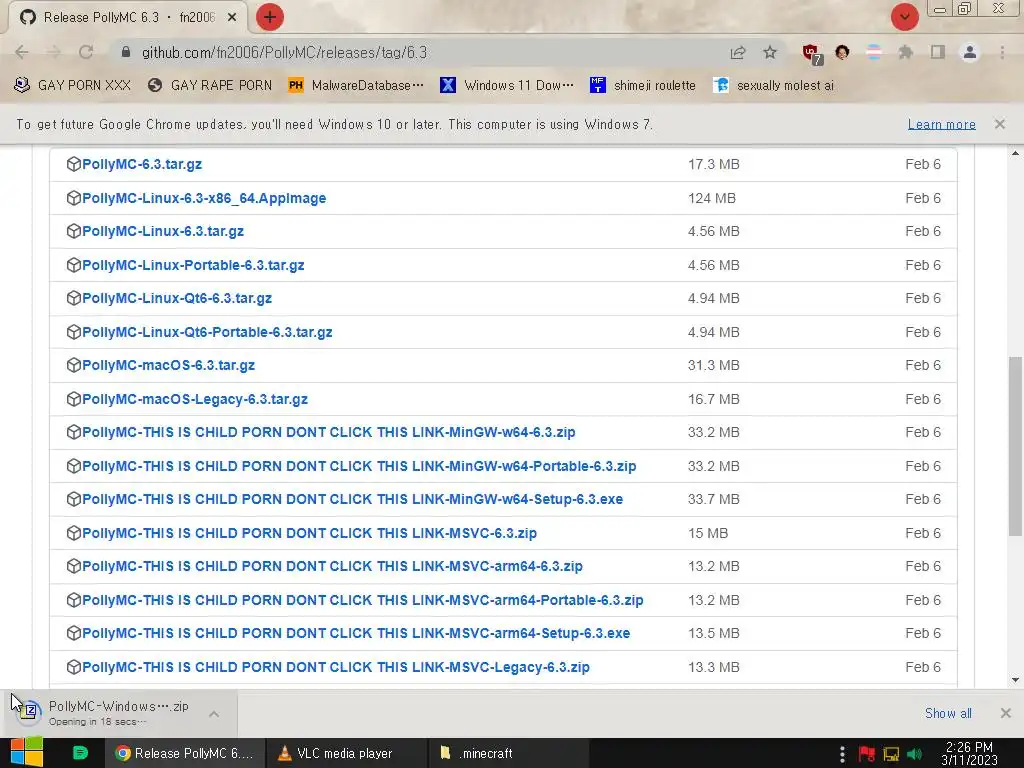Click the vertical scrollbar thumb

coord(1015,446)
